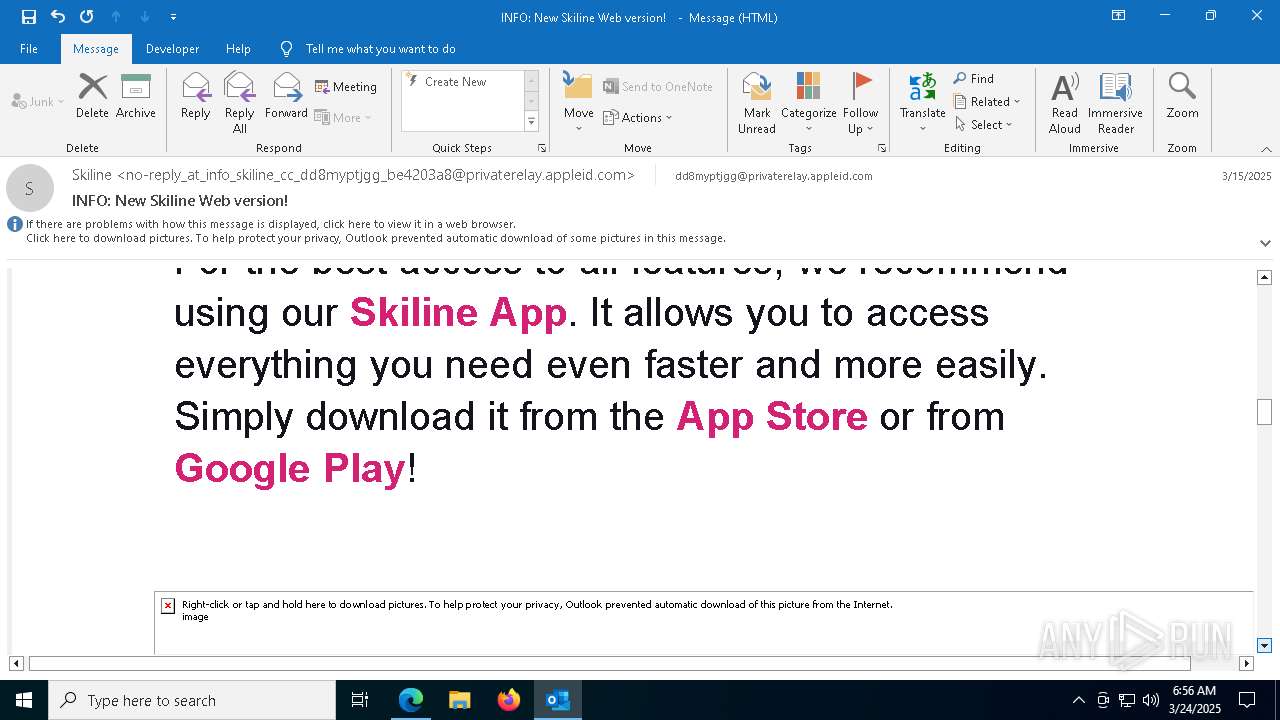Viewport: 1280px width, 720px height.
Task: Click here to download pictures line
Action: click(376, 238)
